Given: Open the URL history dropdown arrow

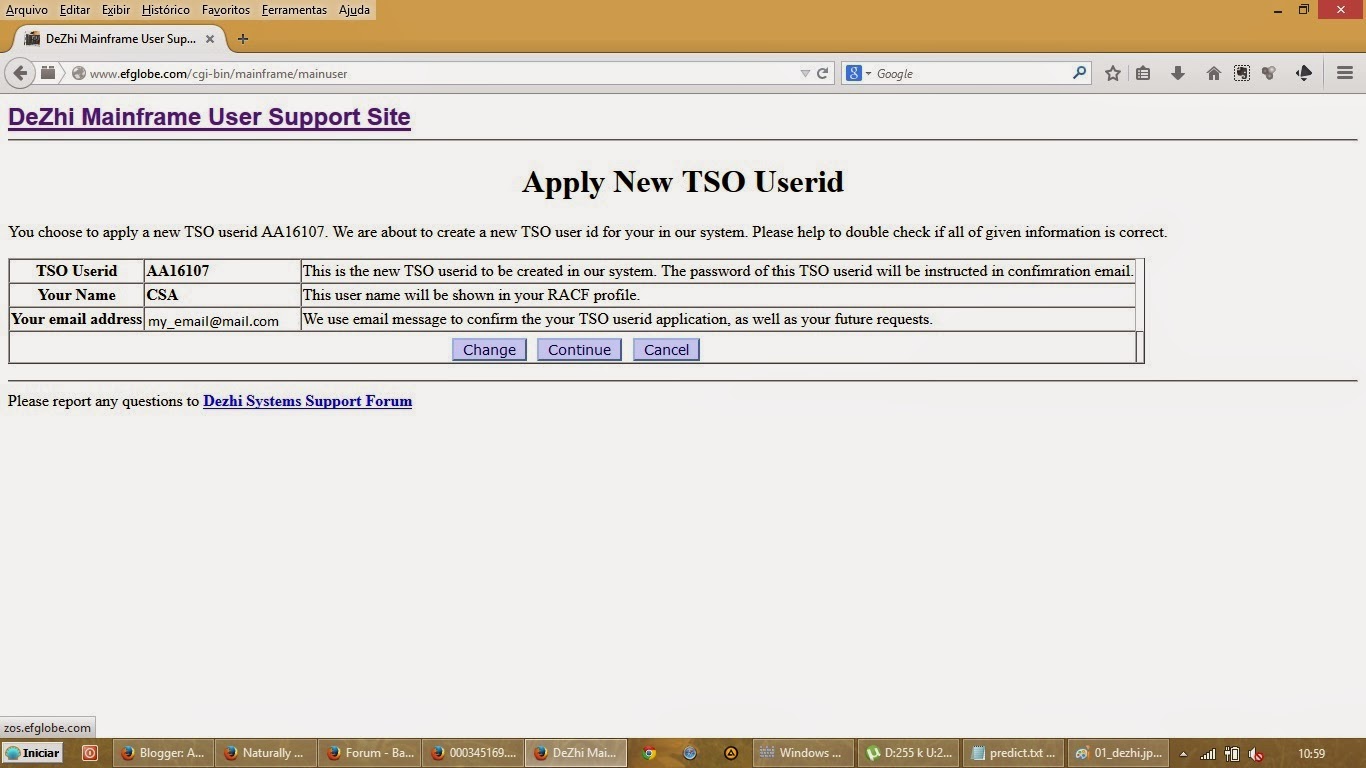Looking at the screenshot, I should tap(805, 73).
